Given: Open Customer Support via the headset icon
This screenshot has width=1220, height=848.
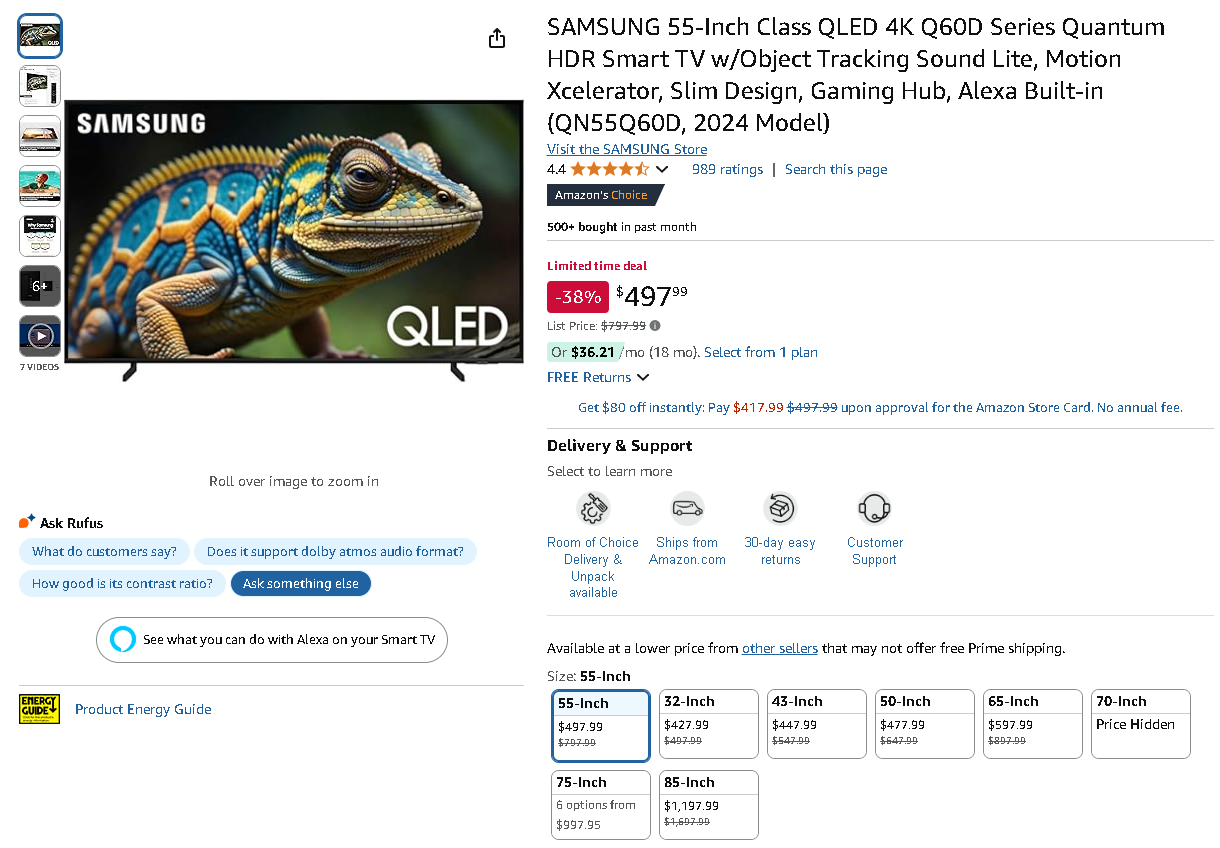Looking at the screenshot, I should coord(874,508).
